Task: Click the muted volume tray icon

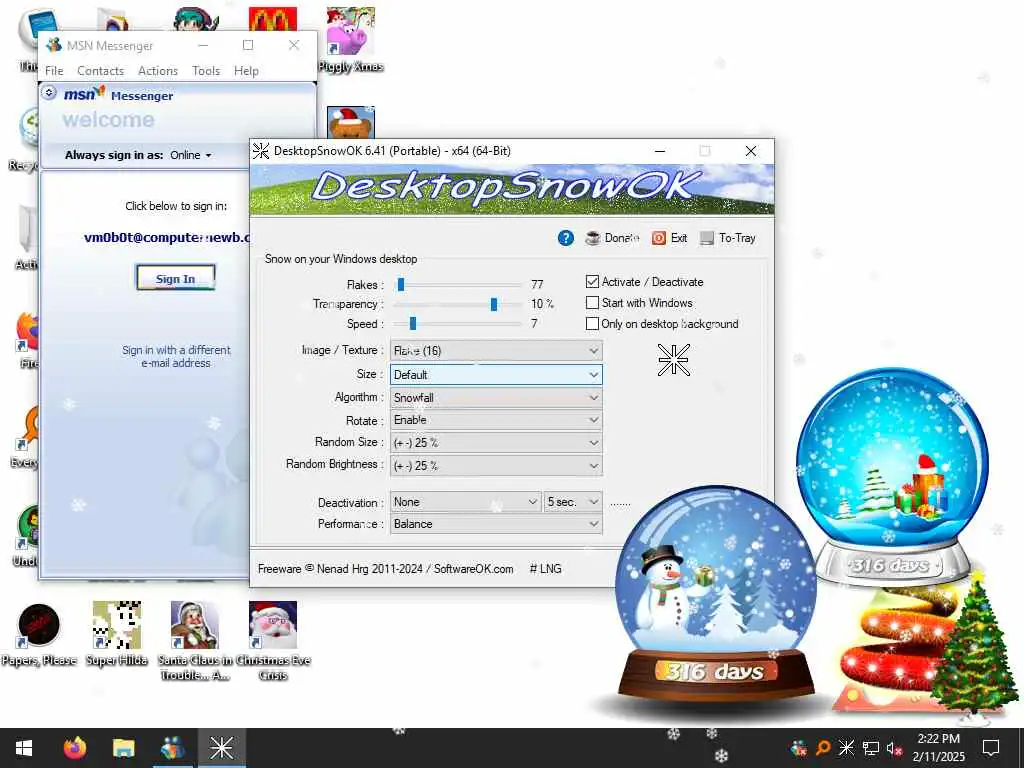Action: pyautogui.click(x=895, y=748)
